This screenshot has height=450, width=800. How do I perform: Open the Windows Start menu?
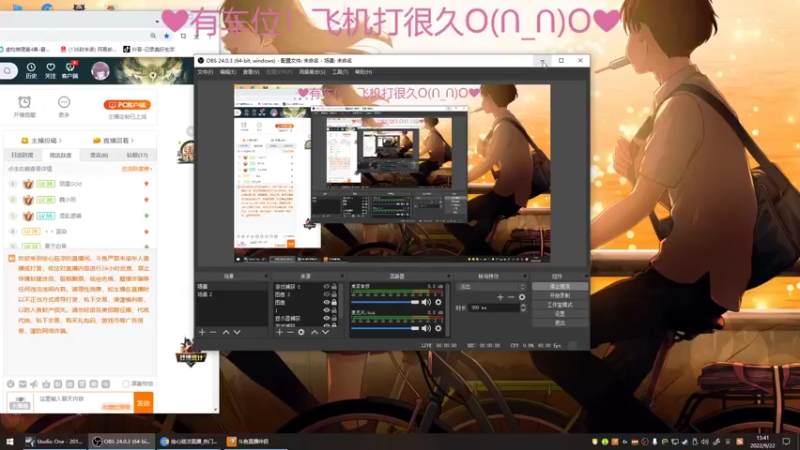click(x=10, y=441)
